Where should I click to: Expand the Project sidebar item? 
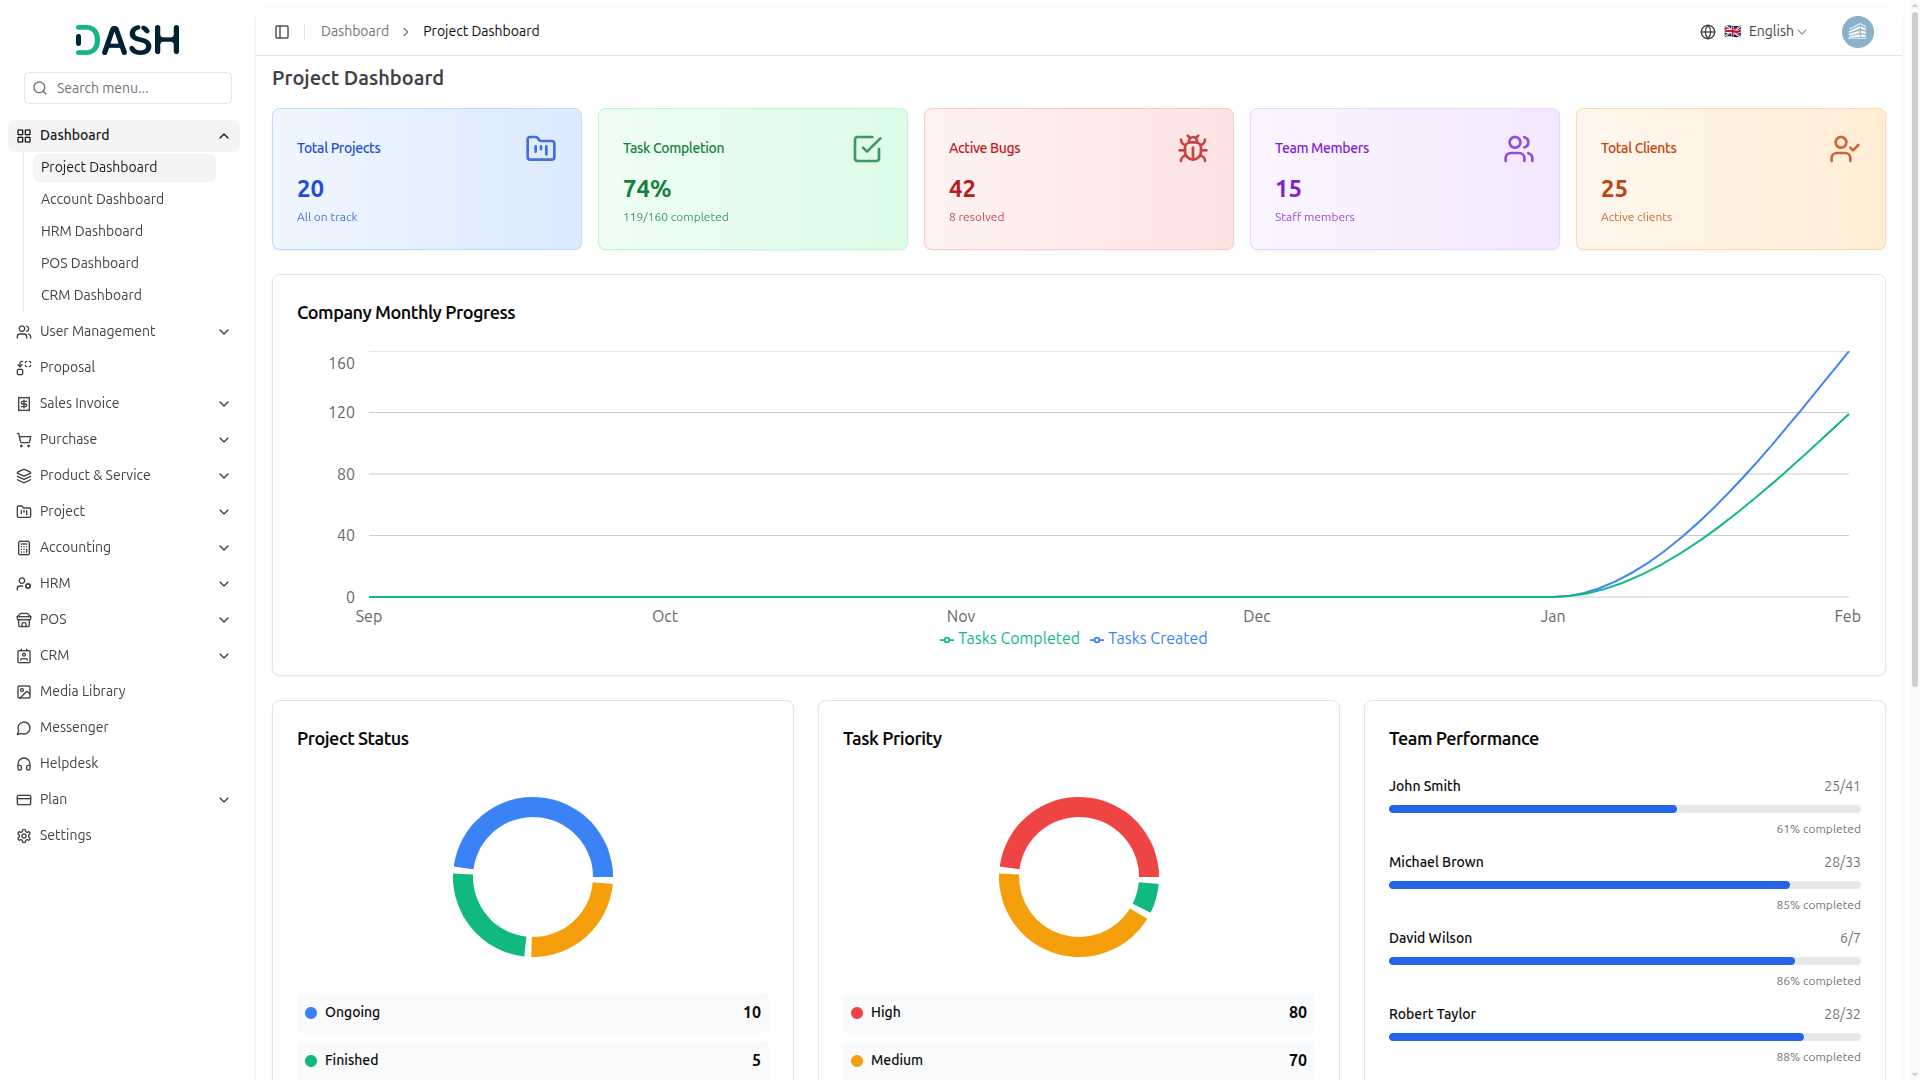coord(124,512)
